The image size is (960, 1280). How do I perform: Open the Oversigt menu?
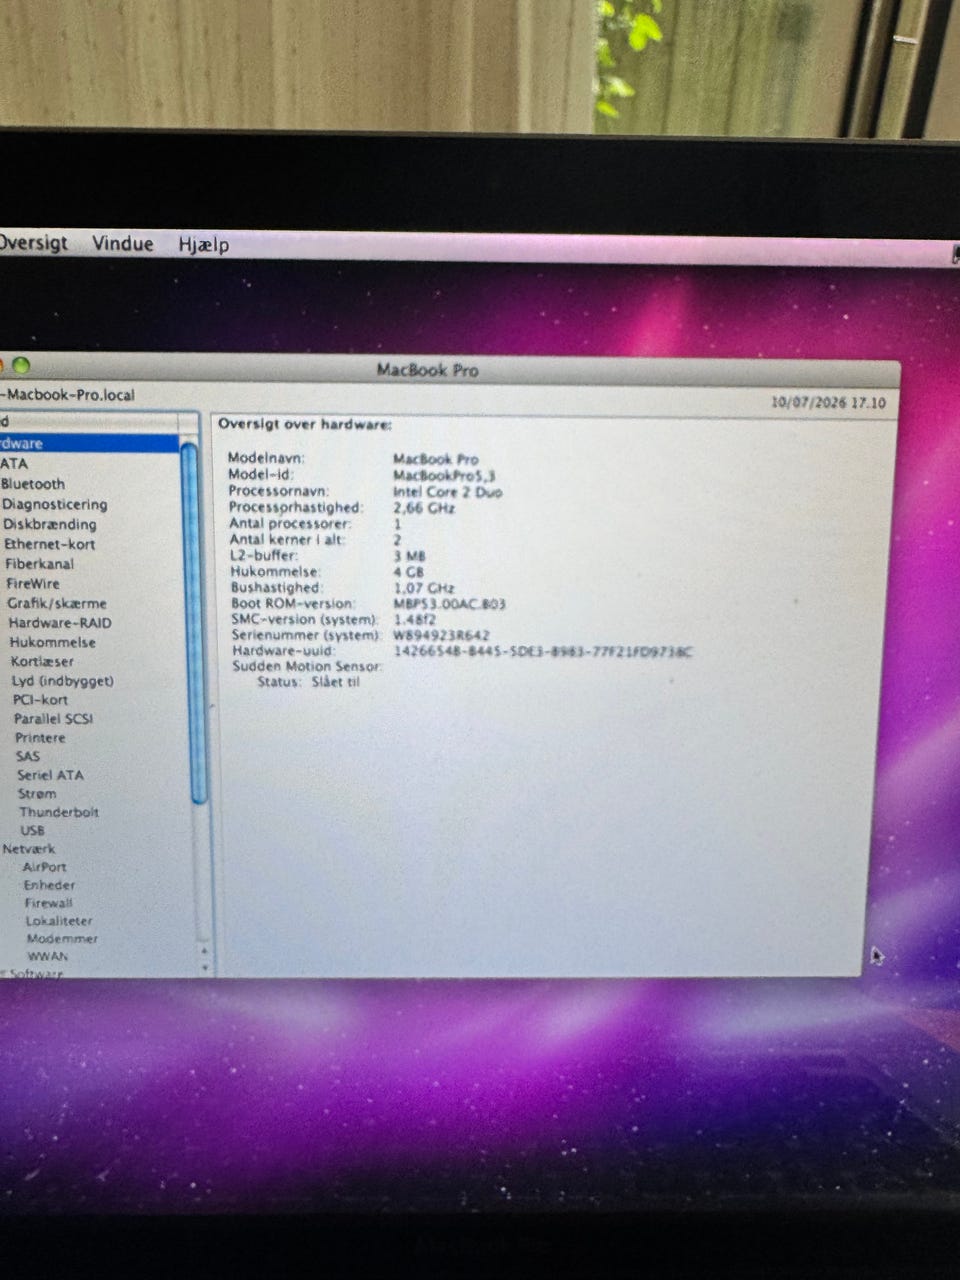click(33, 242)
